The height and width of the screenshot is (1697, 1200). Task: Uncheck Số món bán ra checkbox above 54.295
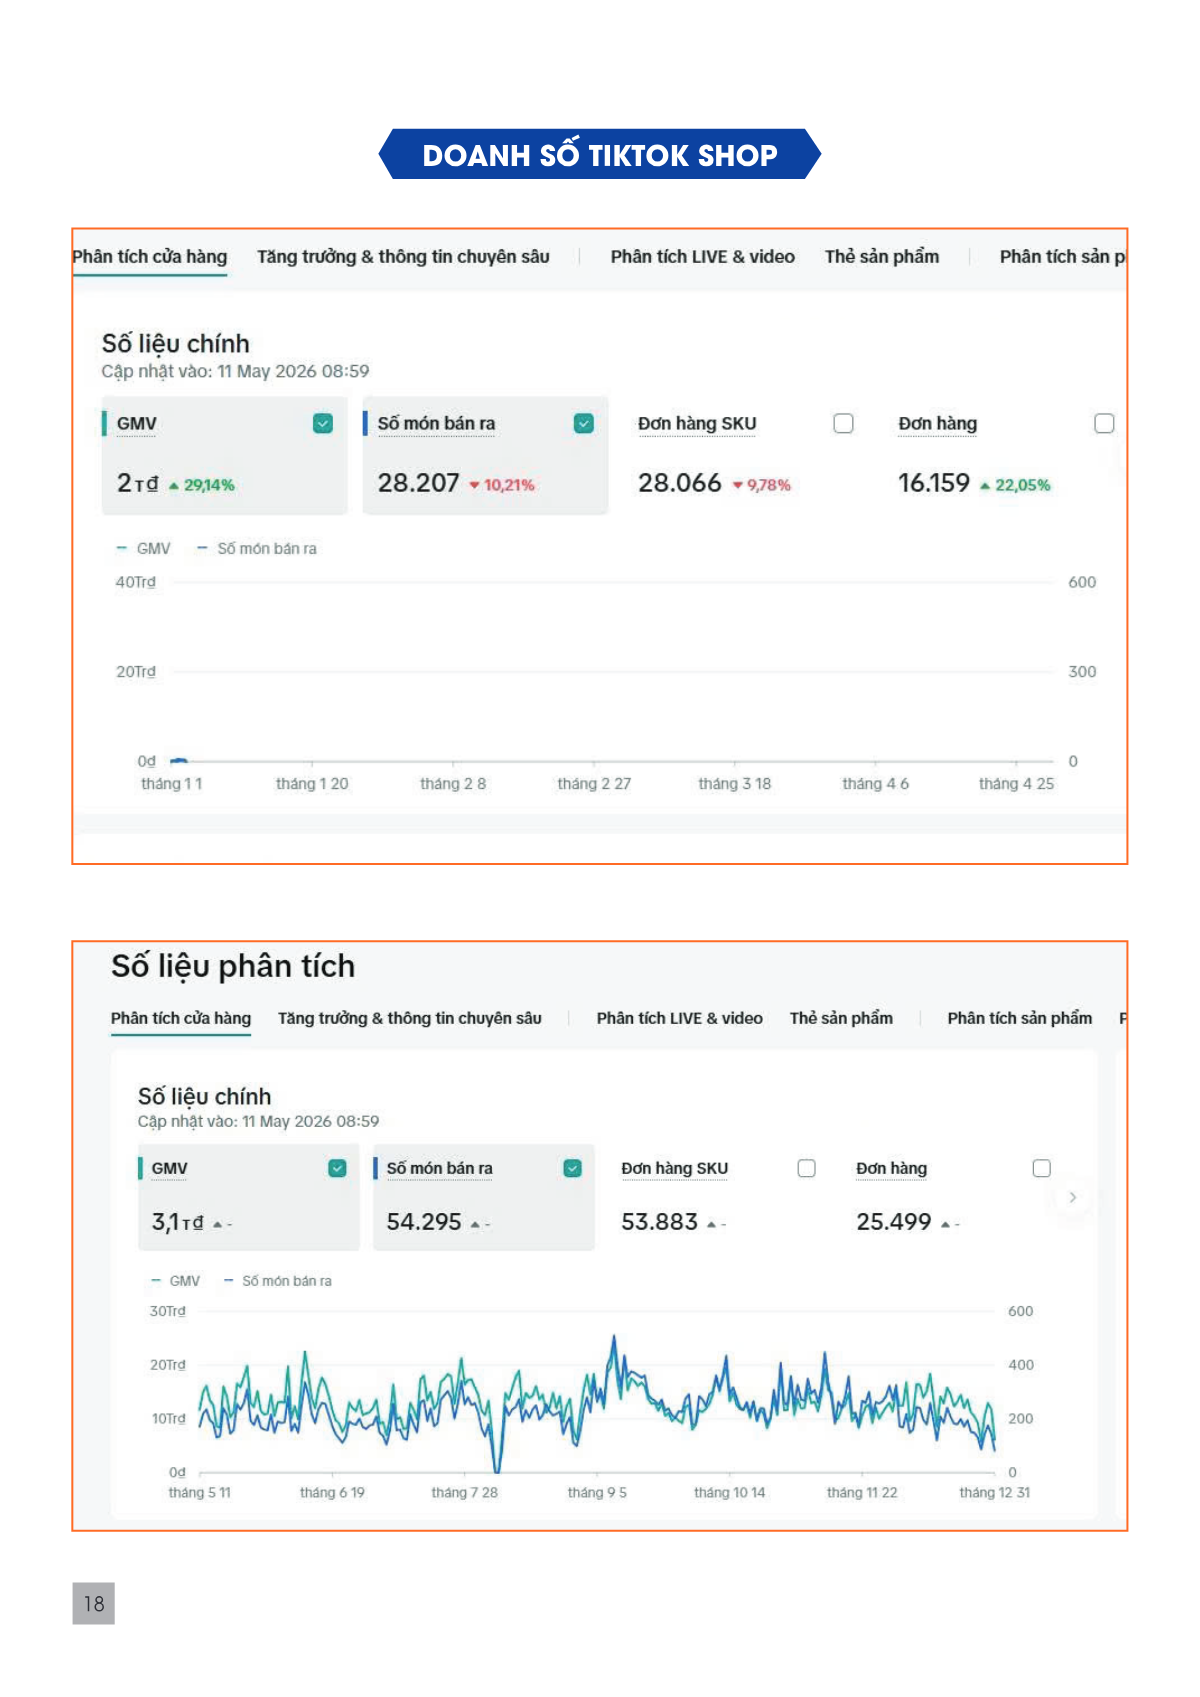(x=573, y=1168)
